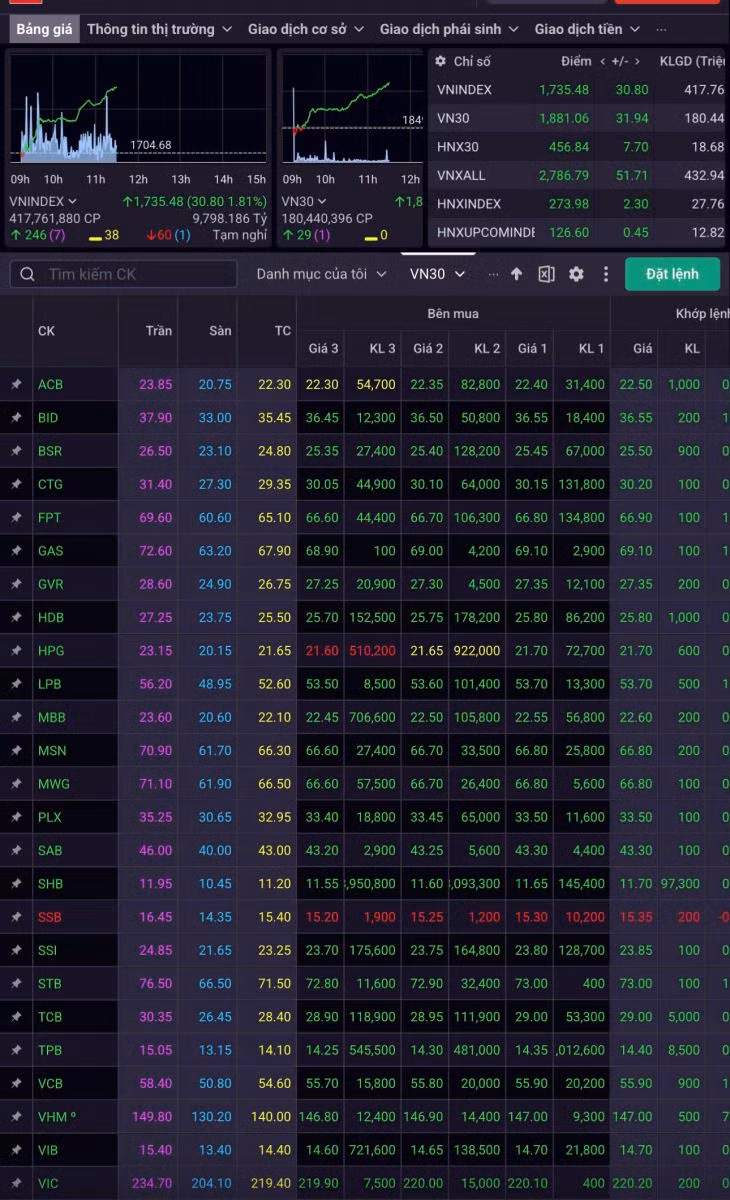Click the Excel export icon
730x1200 pixels.
[x=546, y=274]
